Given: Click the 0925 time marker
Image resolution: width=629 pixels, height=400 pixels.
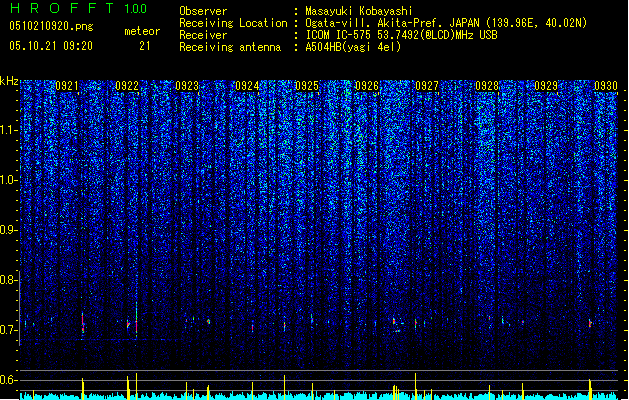Looking at the screenshot, I should (307, 86).
